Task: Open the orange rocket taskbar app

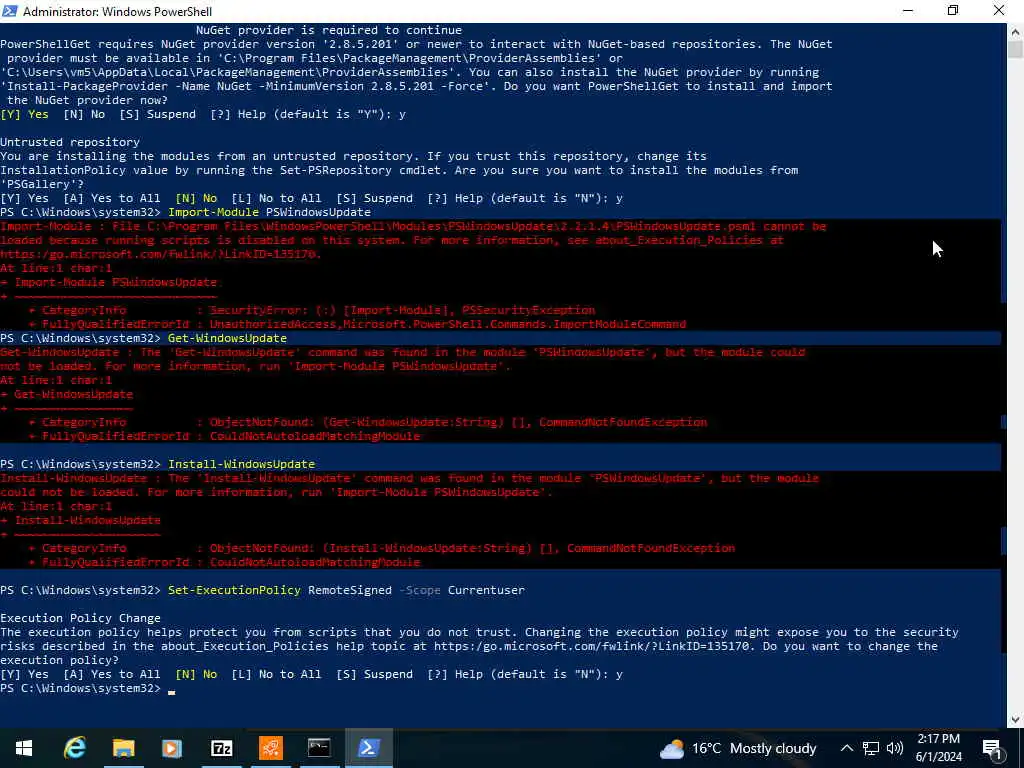Action: (x=270, y=748)
